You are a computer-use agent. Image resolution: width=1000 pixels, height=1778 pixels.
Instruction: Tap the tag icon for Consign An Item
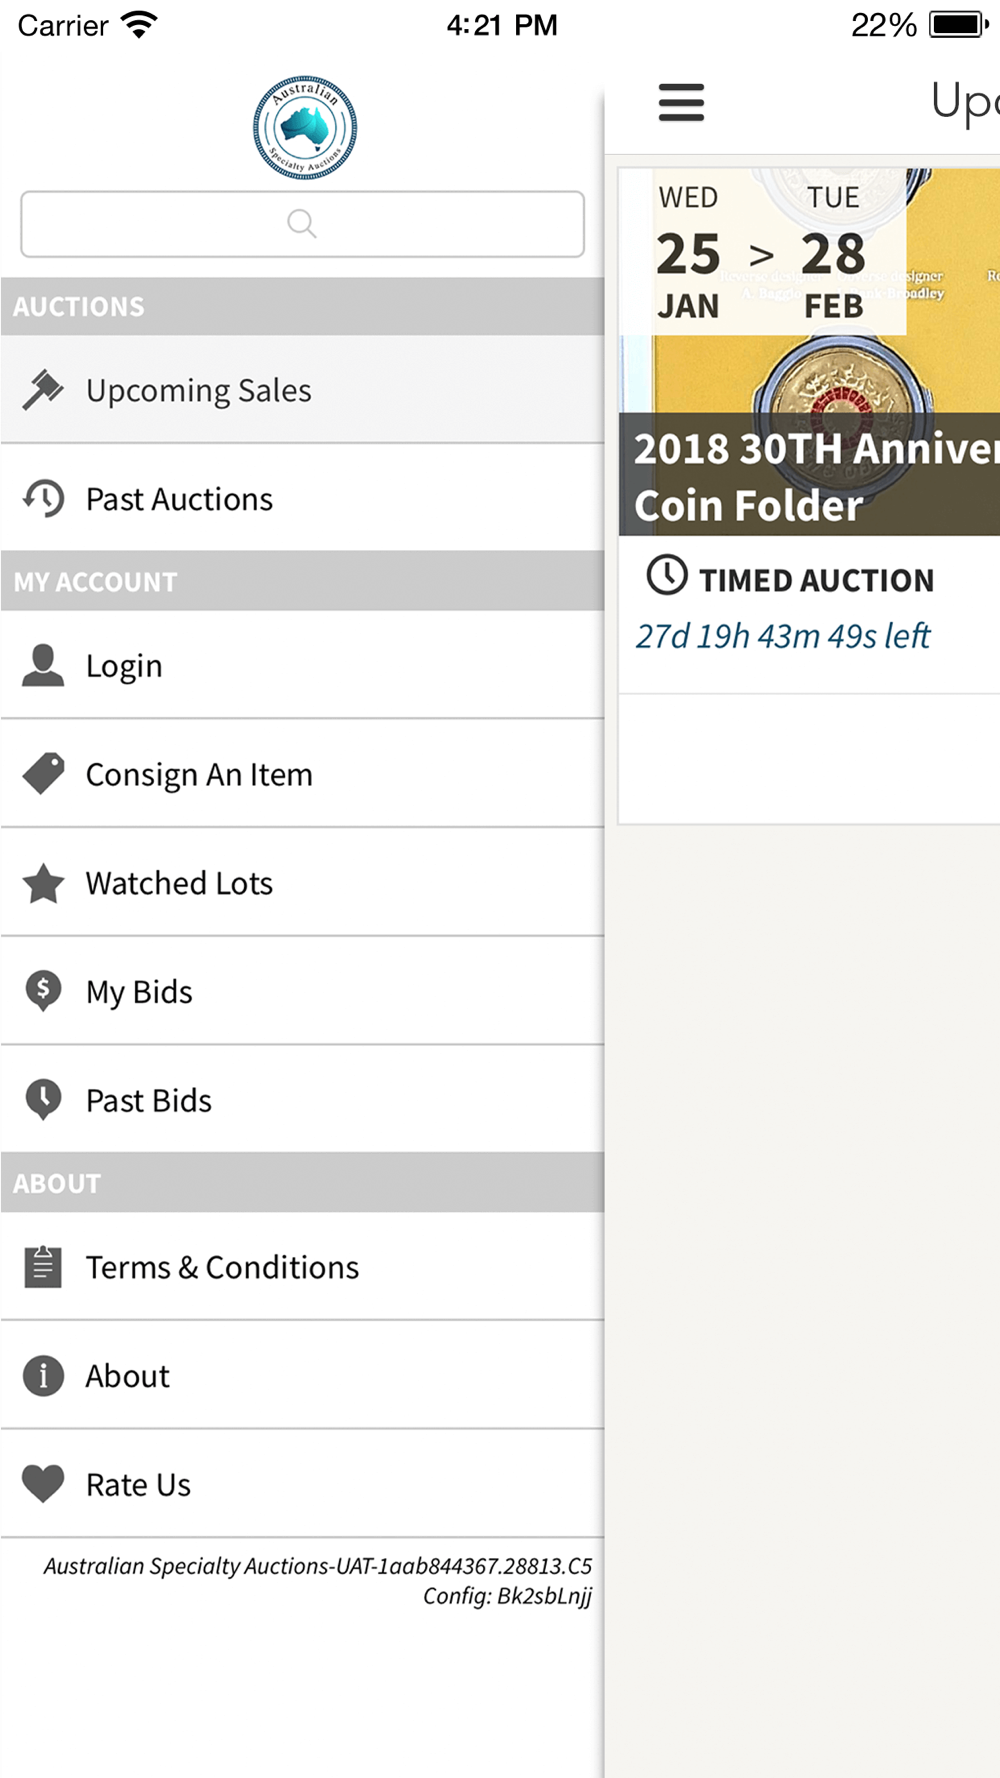coord(43,774)
